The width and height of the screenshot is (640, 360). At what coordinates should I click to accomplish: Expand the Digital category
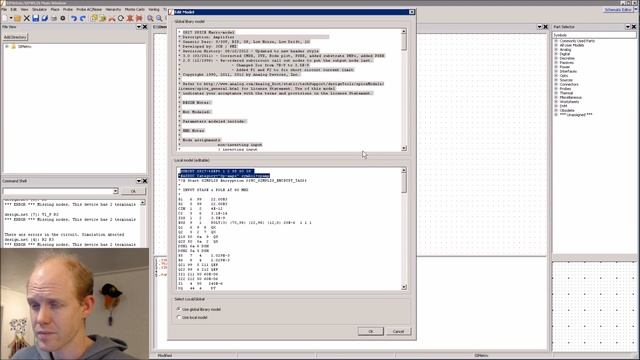556,54
